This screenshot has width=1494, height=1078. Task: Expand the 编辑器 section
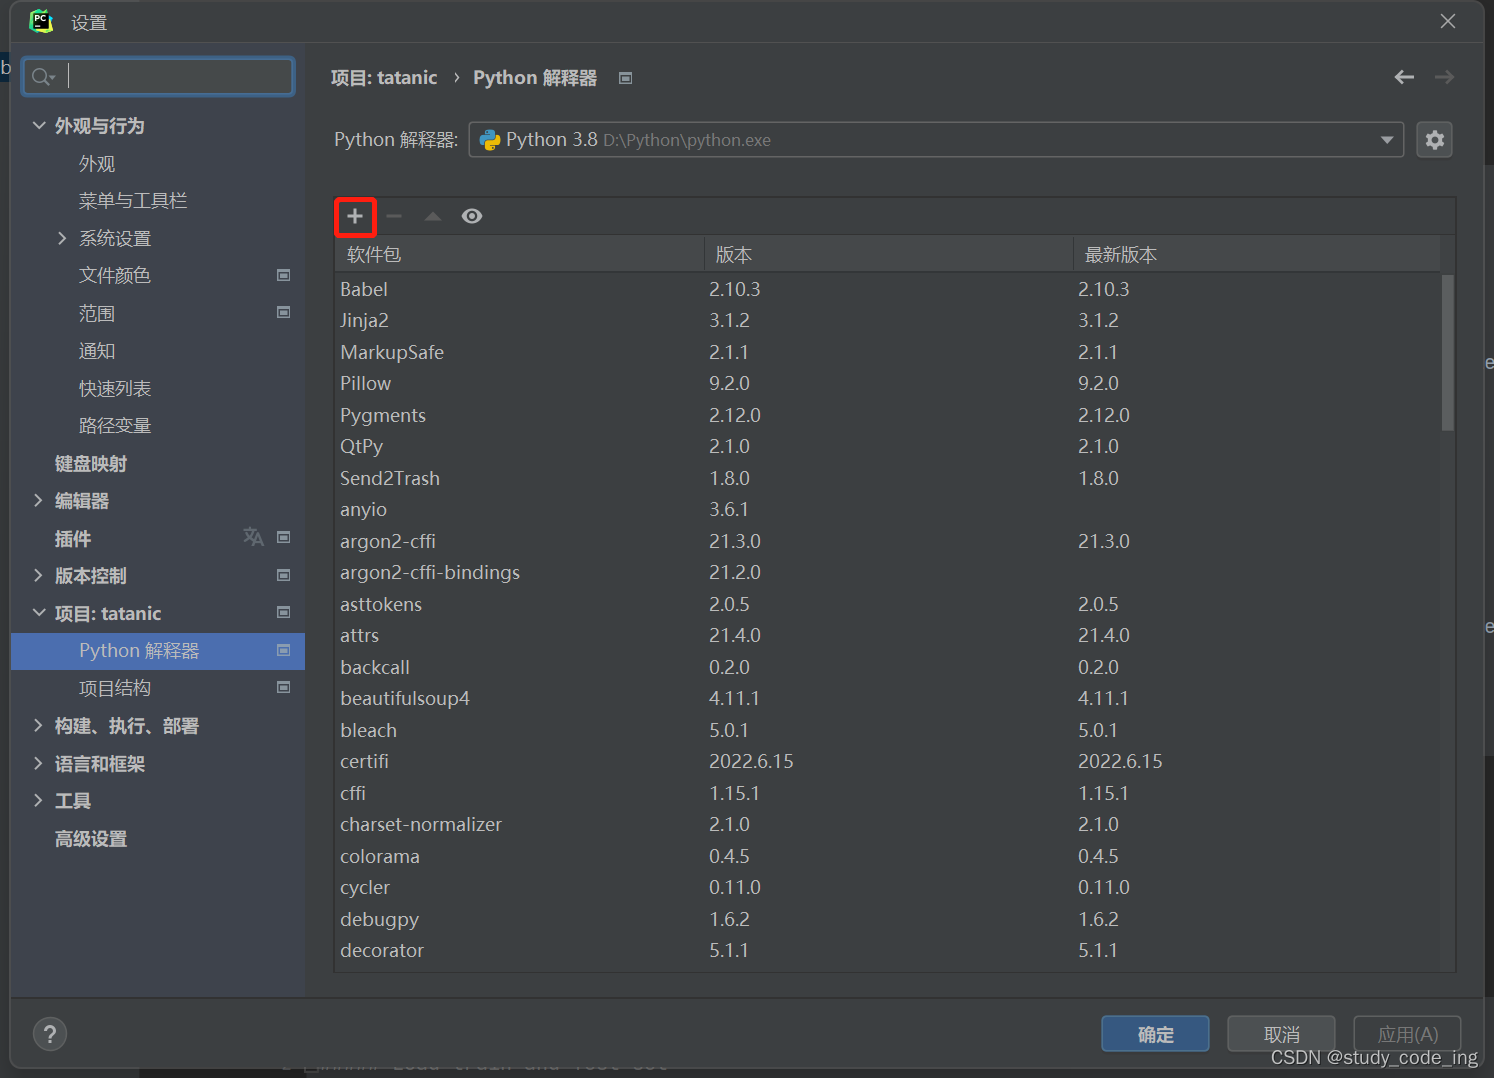click(x=38, y=500)
